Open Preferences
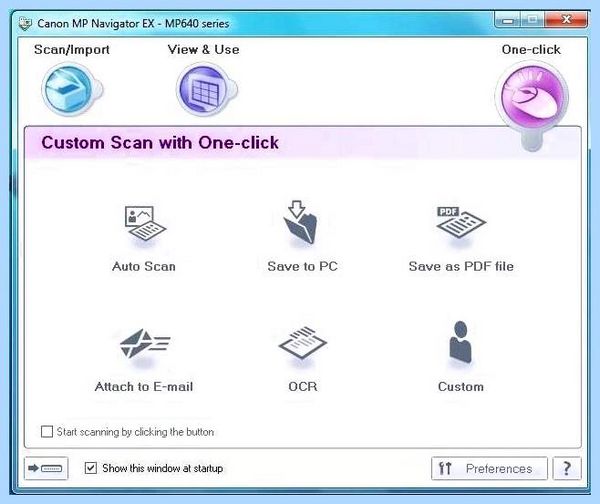 pyautogui.click(x=489, y=468)
